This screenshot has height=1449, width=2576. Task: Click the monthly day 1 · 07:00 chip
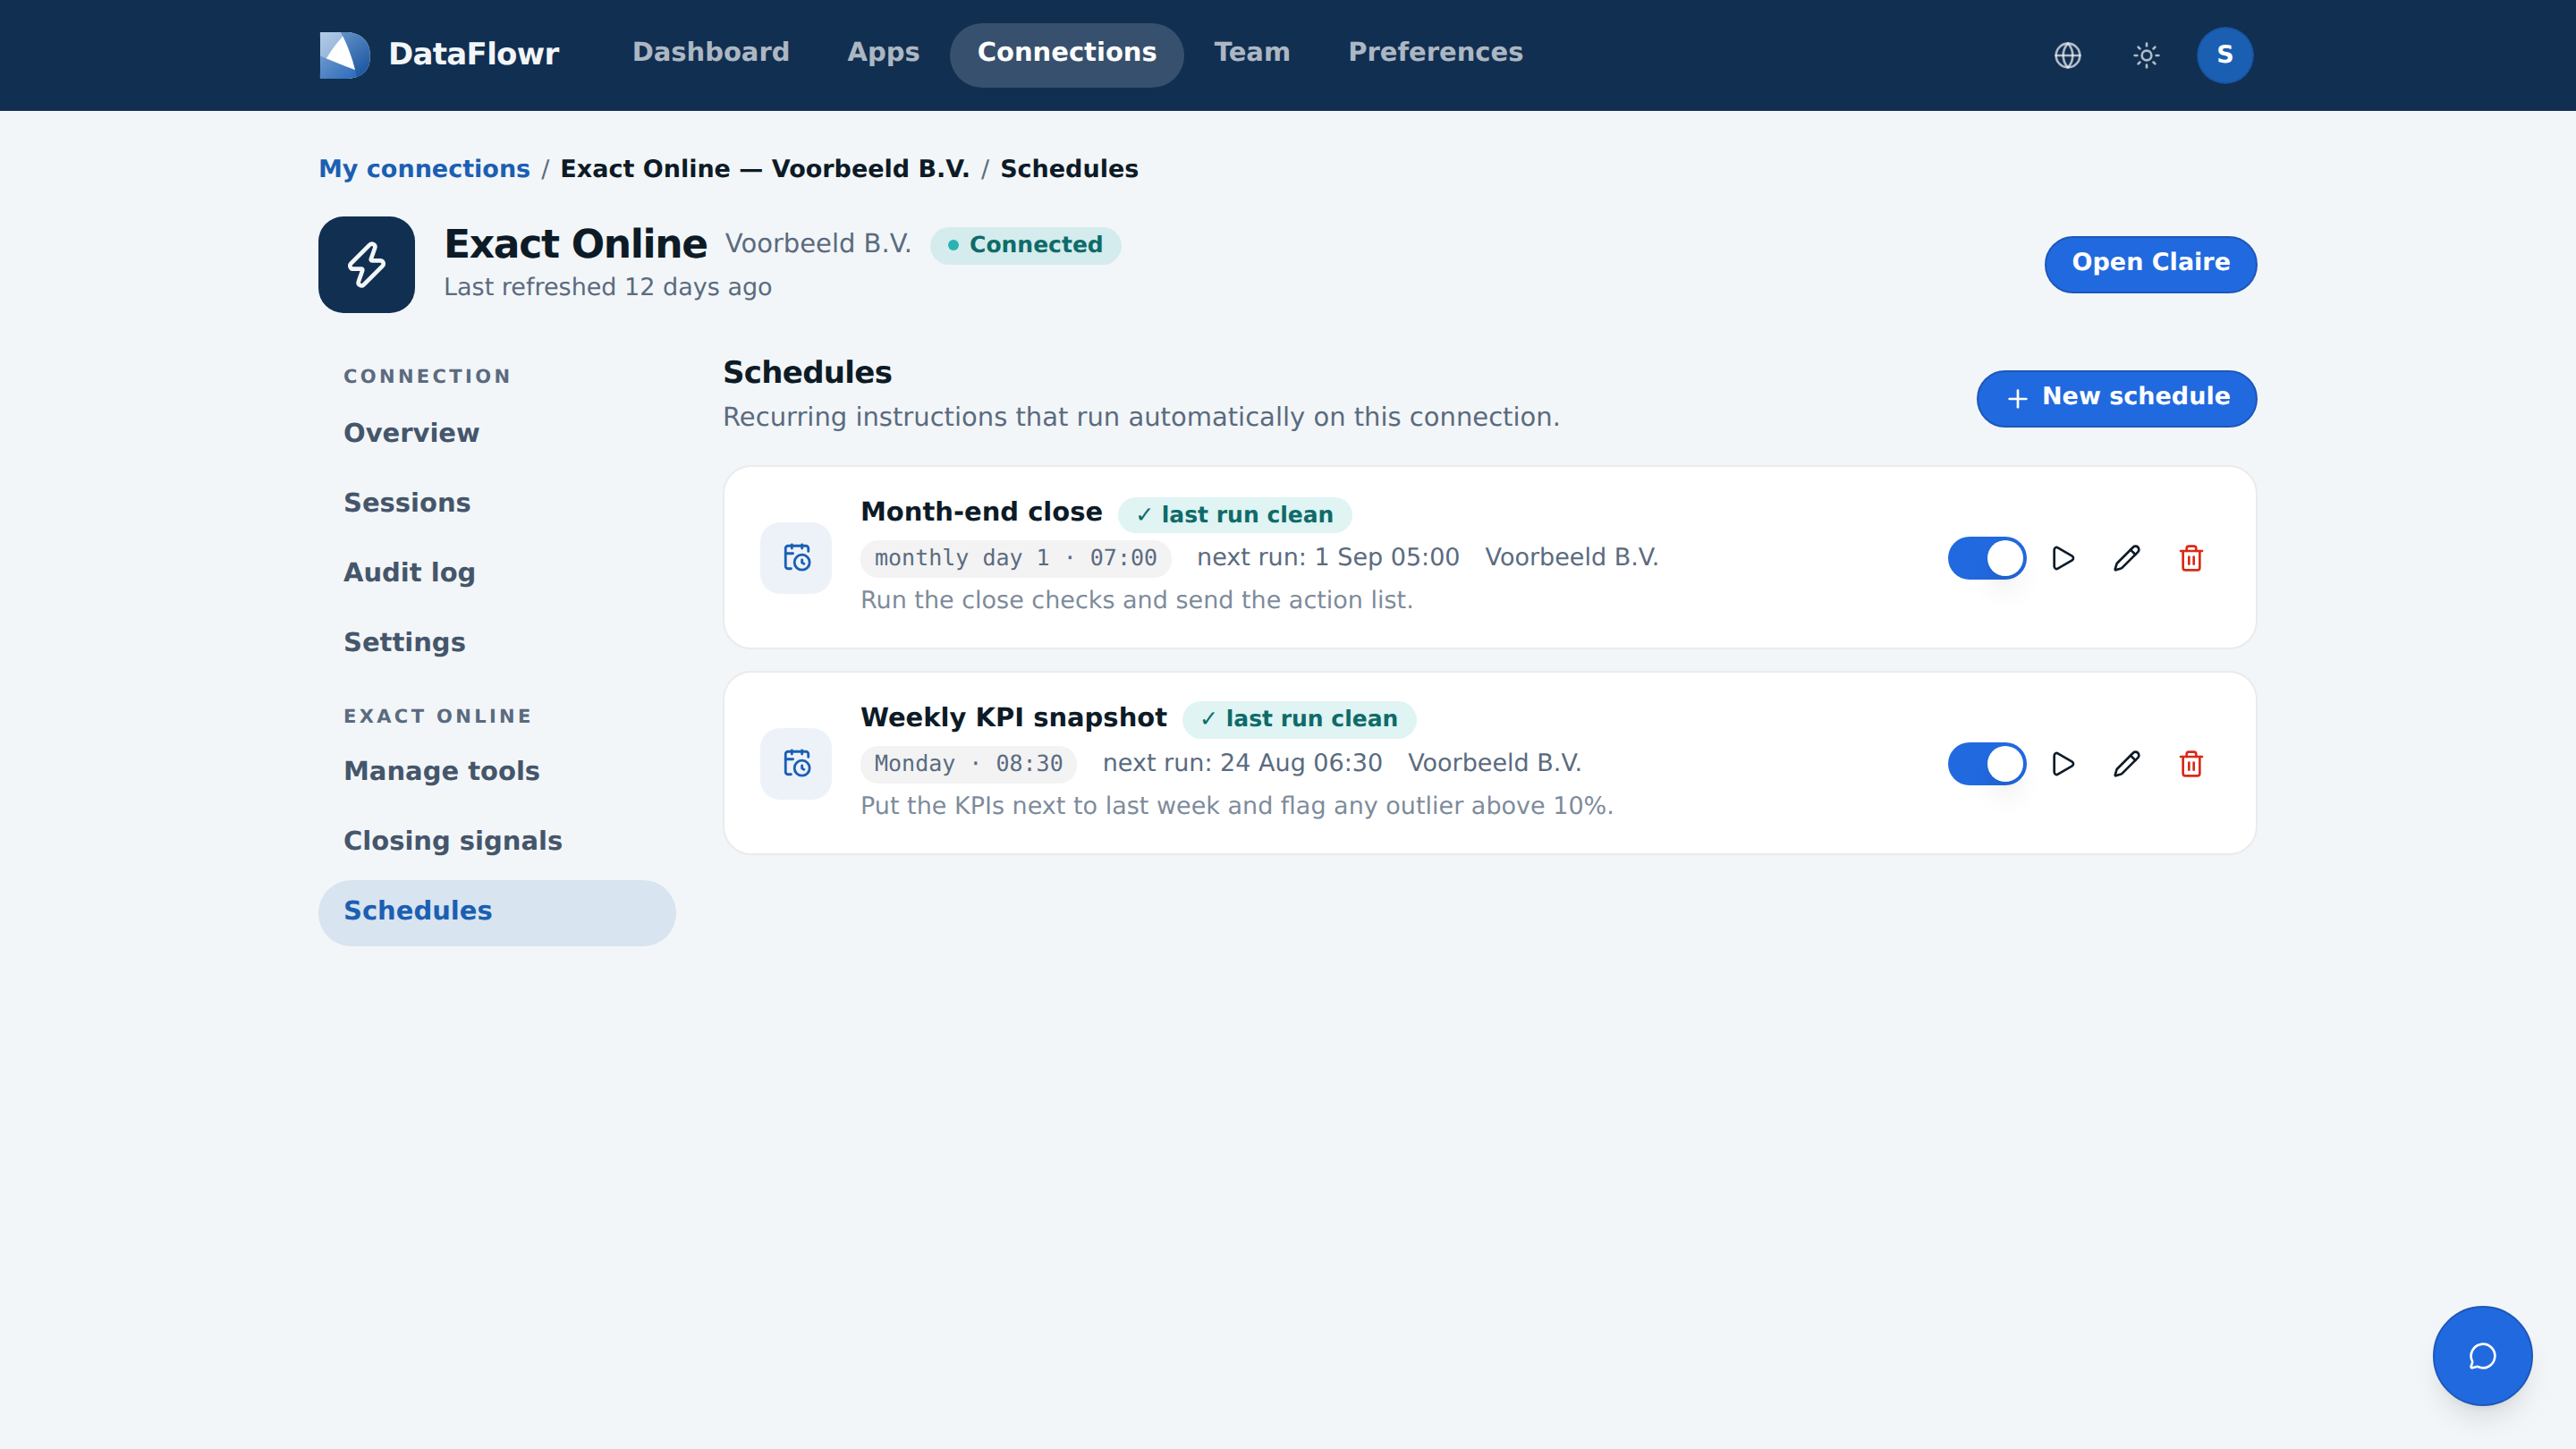(1015, 558)
